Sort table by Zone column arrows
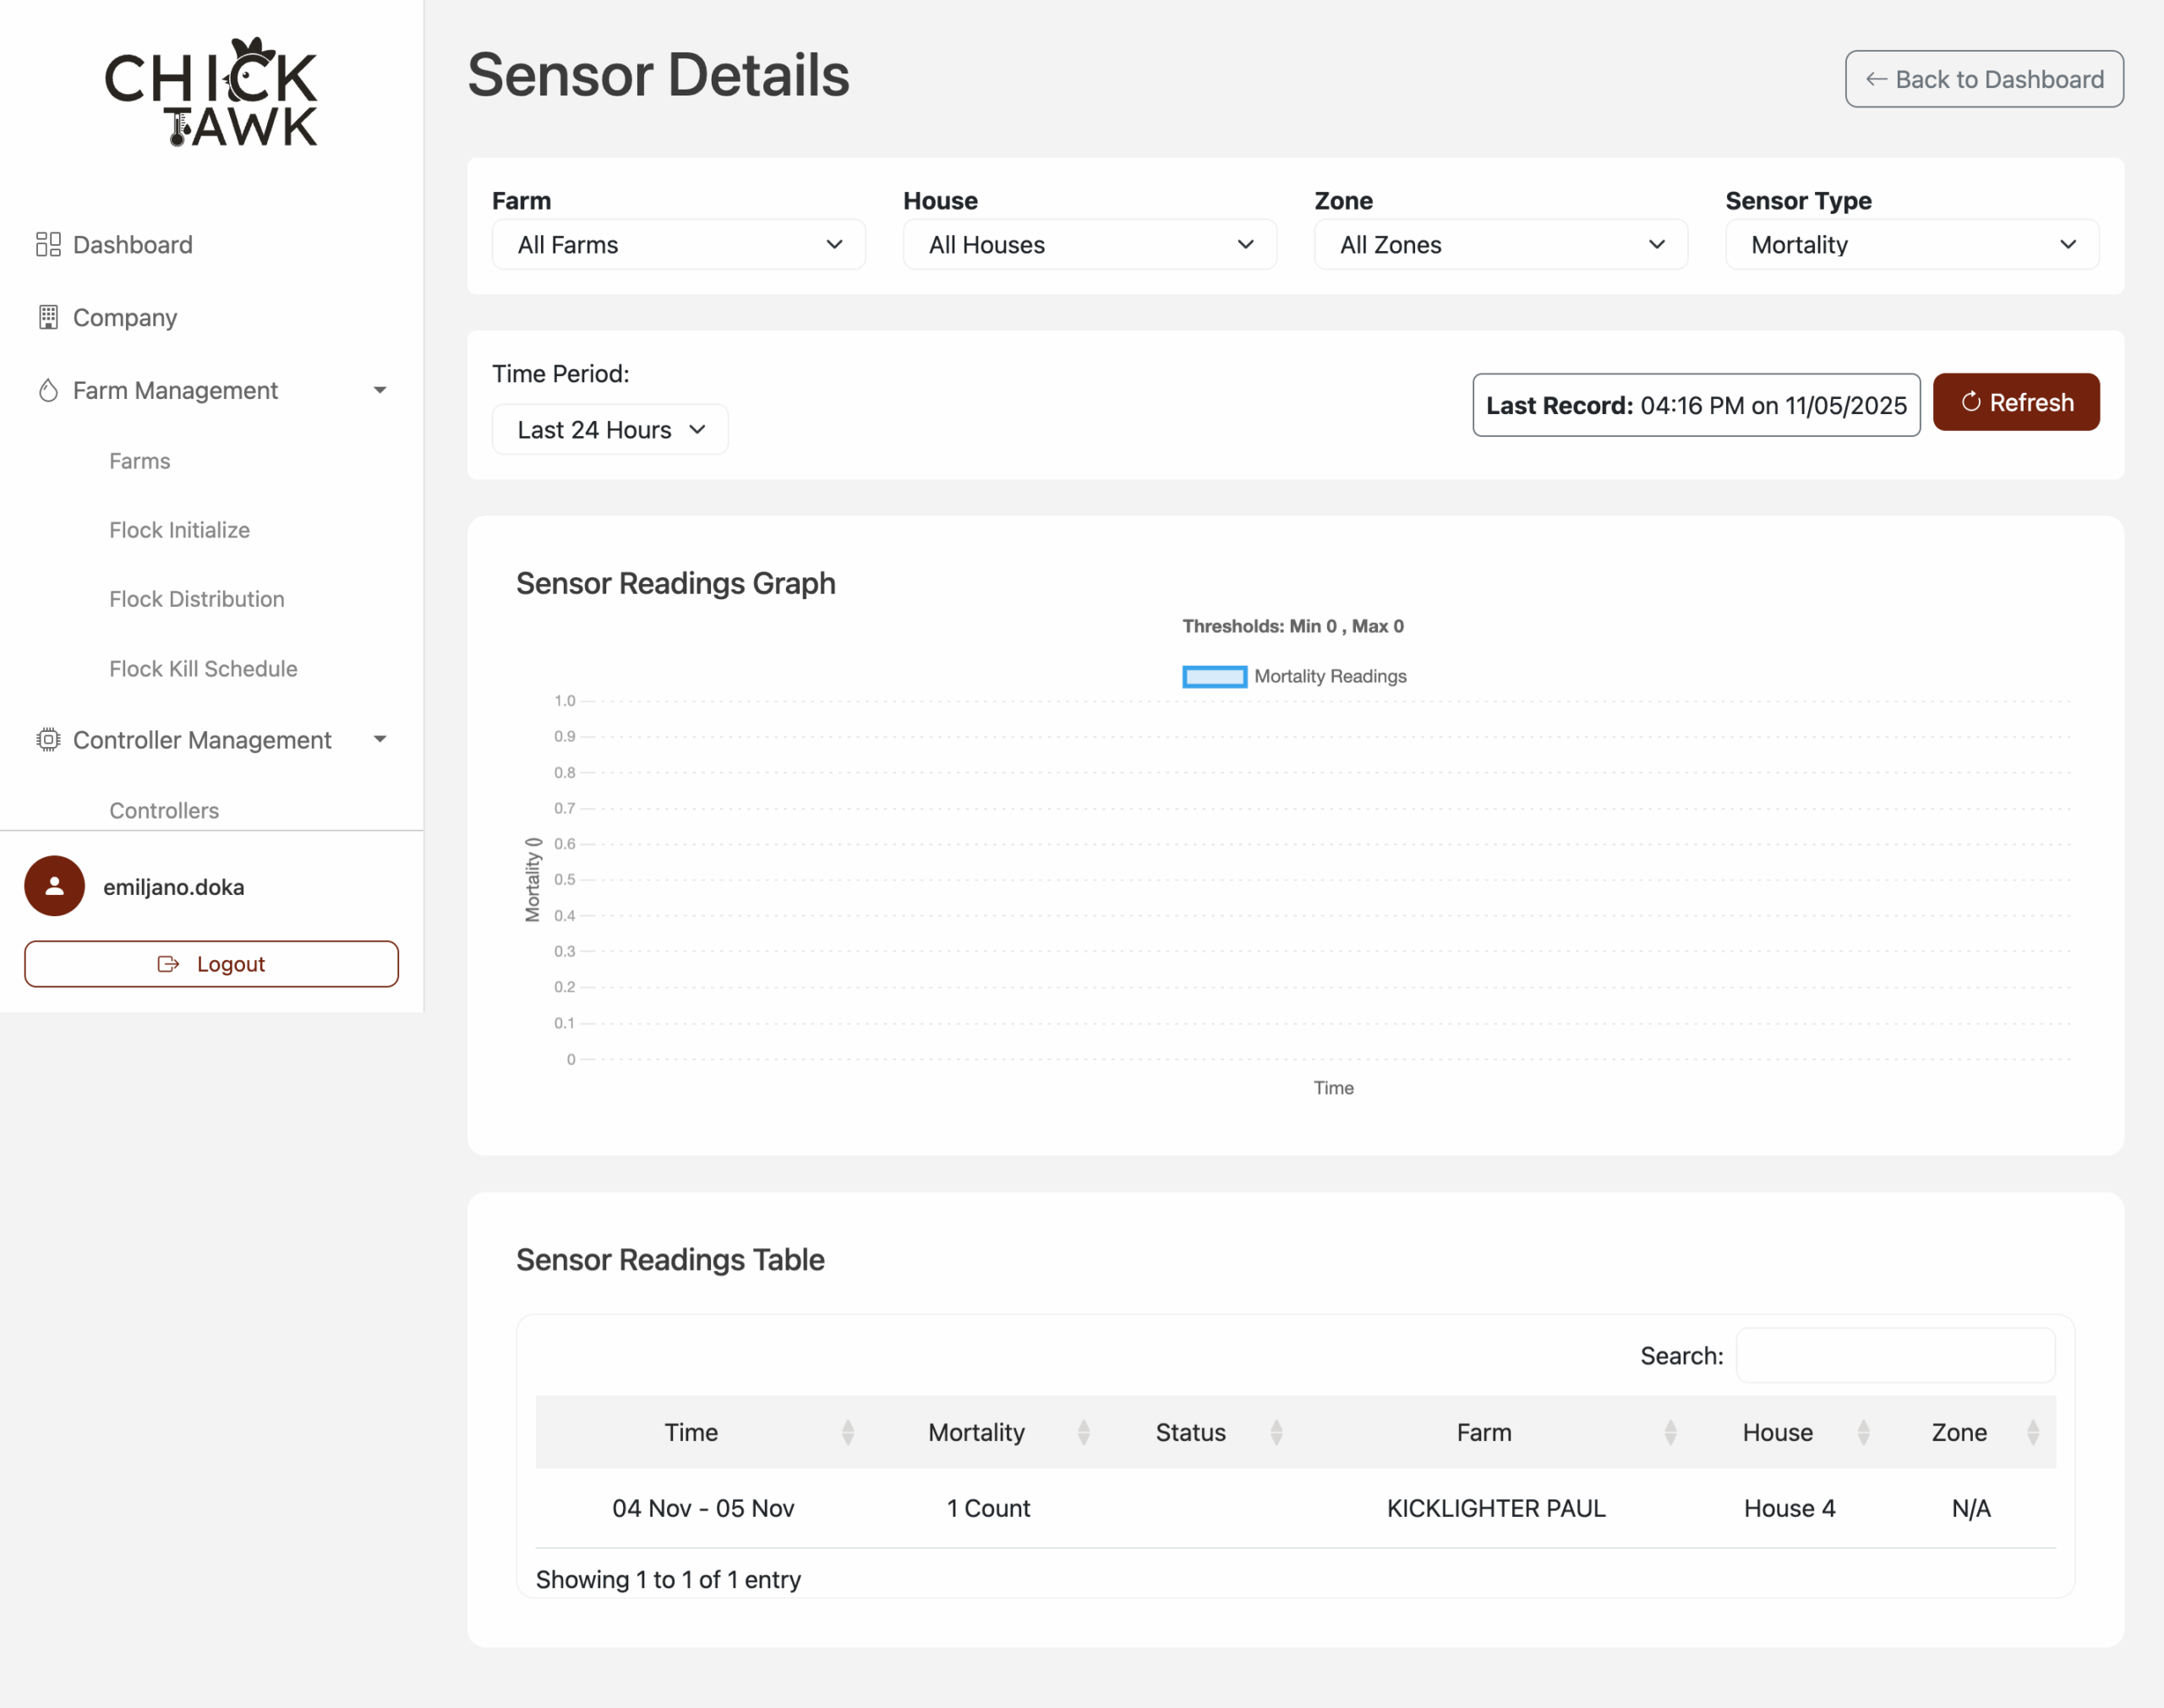Image resolution: width=2164 pixels, height=1708 pixels. tap(2033, 1432)
